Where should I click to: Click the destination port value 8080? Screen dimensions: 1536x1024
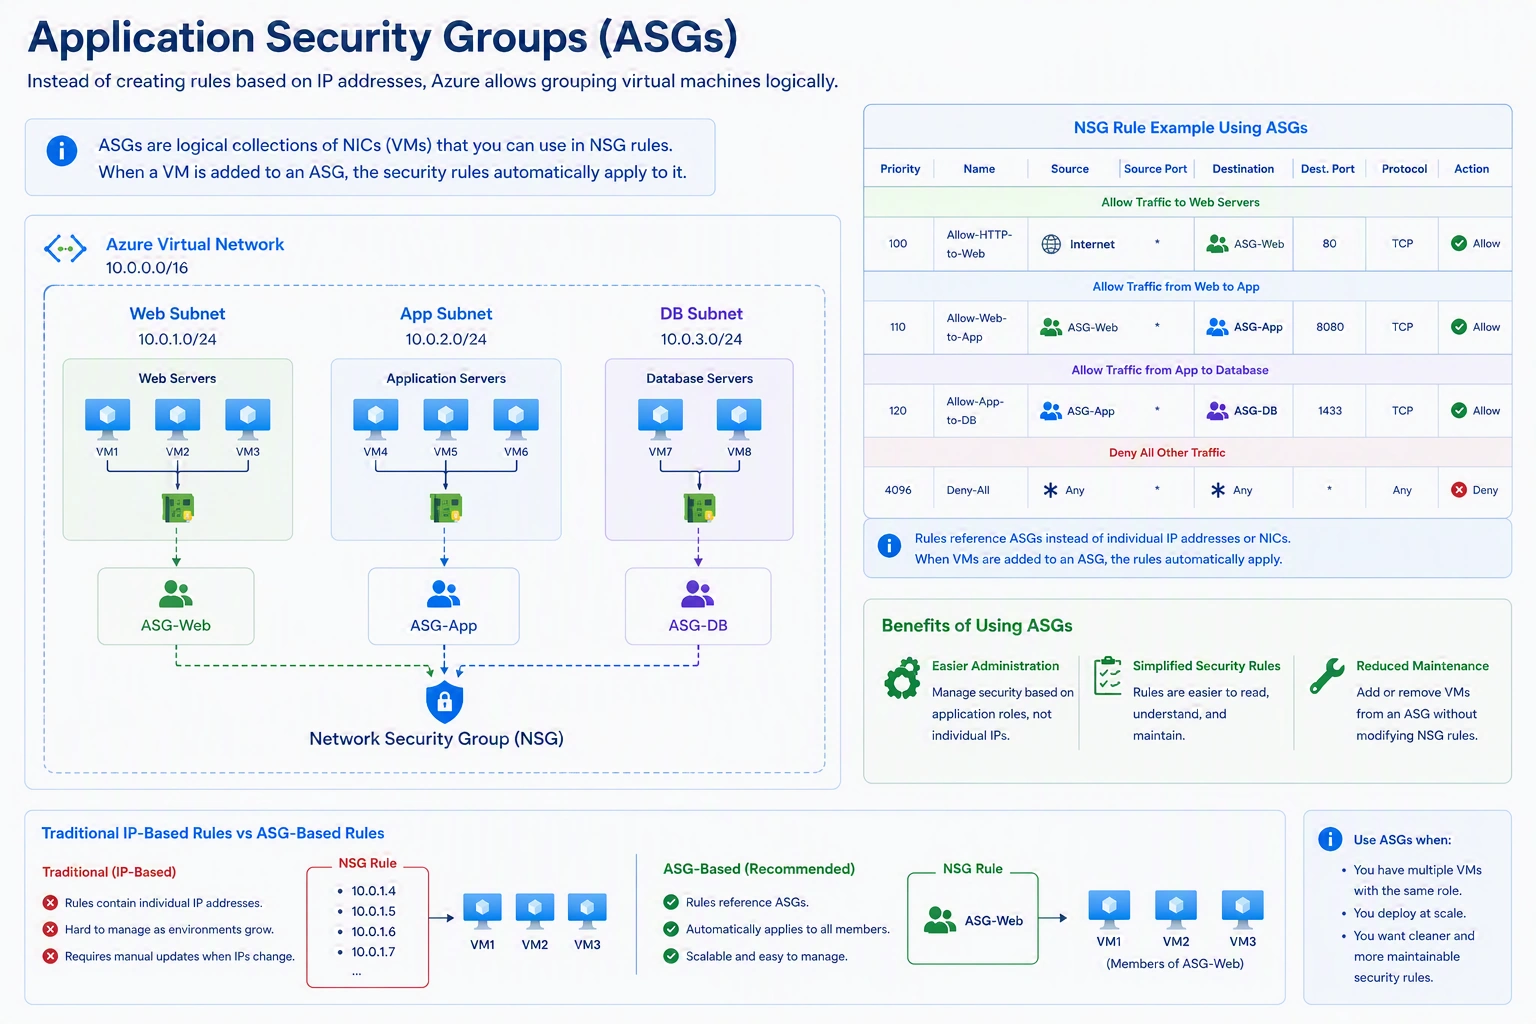[x=1330, y=327]
